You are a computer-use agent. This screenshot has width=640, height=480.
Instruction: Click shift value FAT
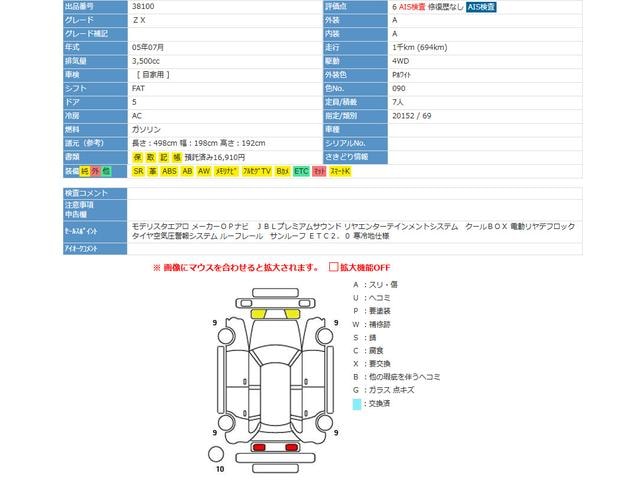[x=138, y=89]
